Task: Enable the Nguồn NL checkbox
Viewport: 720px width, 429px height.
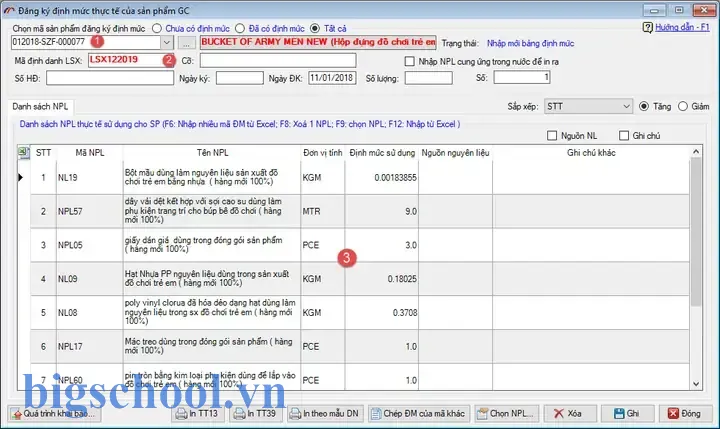Action: [x=552, y=135]
